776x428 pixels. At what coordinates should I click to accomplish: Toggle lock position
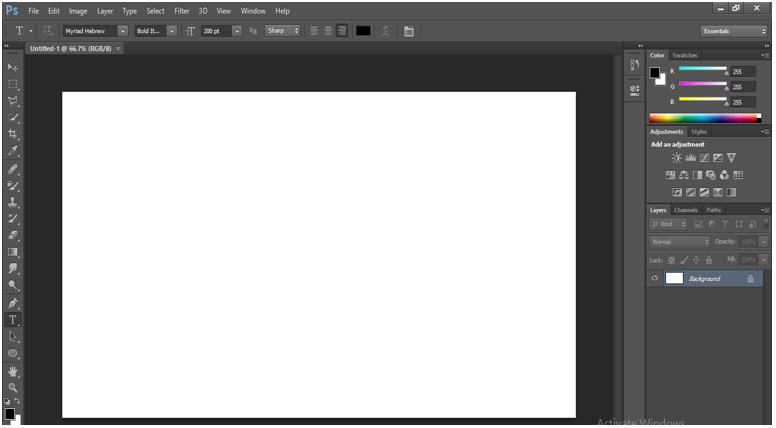[x=696, y=260]
